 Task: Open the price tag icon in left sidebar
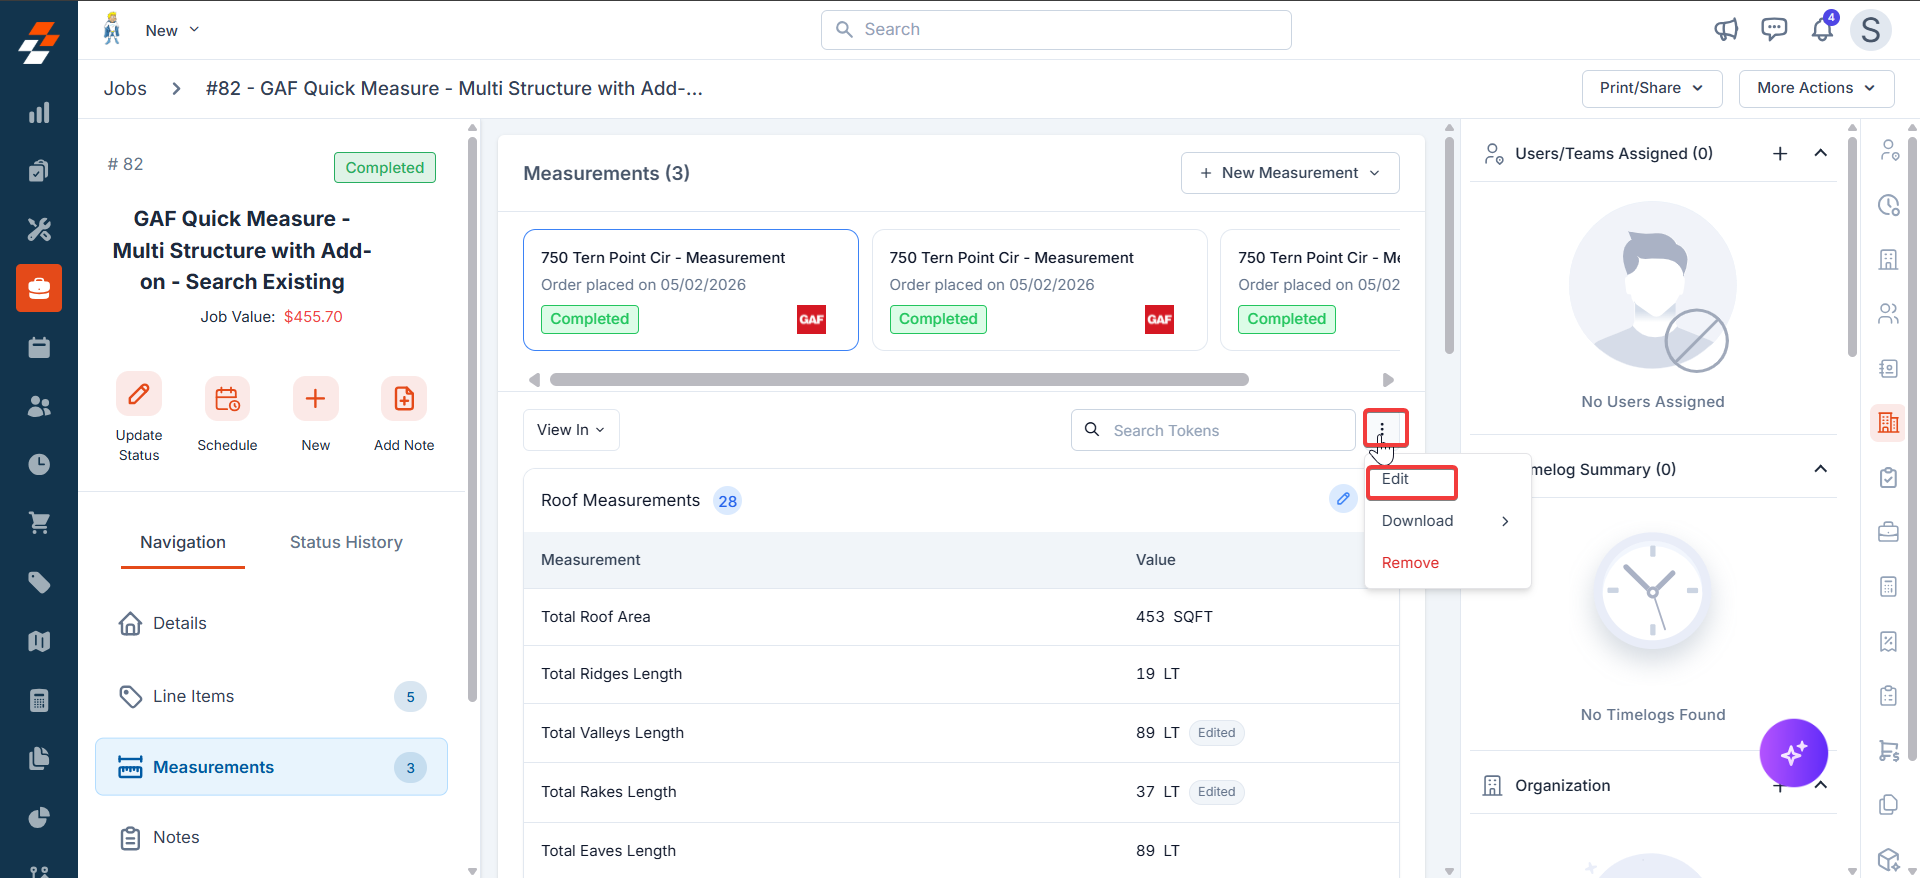39,582
